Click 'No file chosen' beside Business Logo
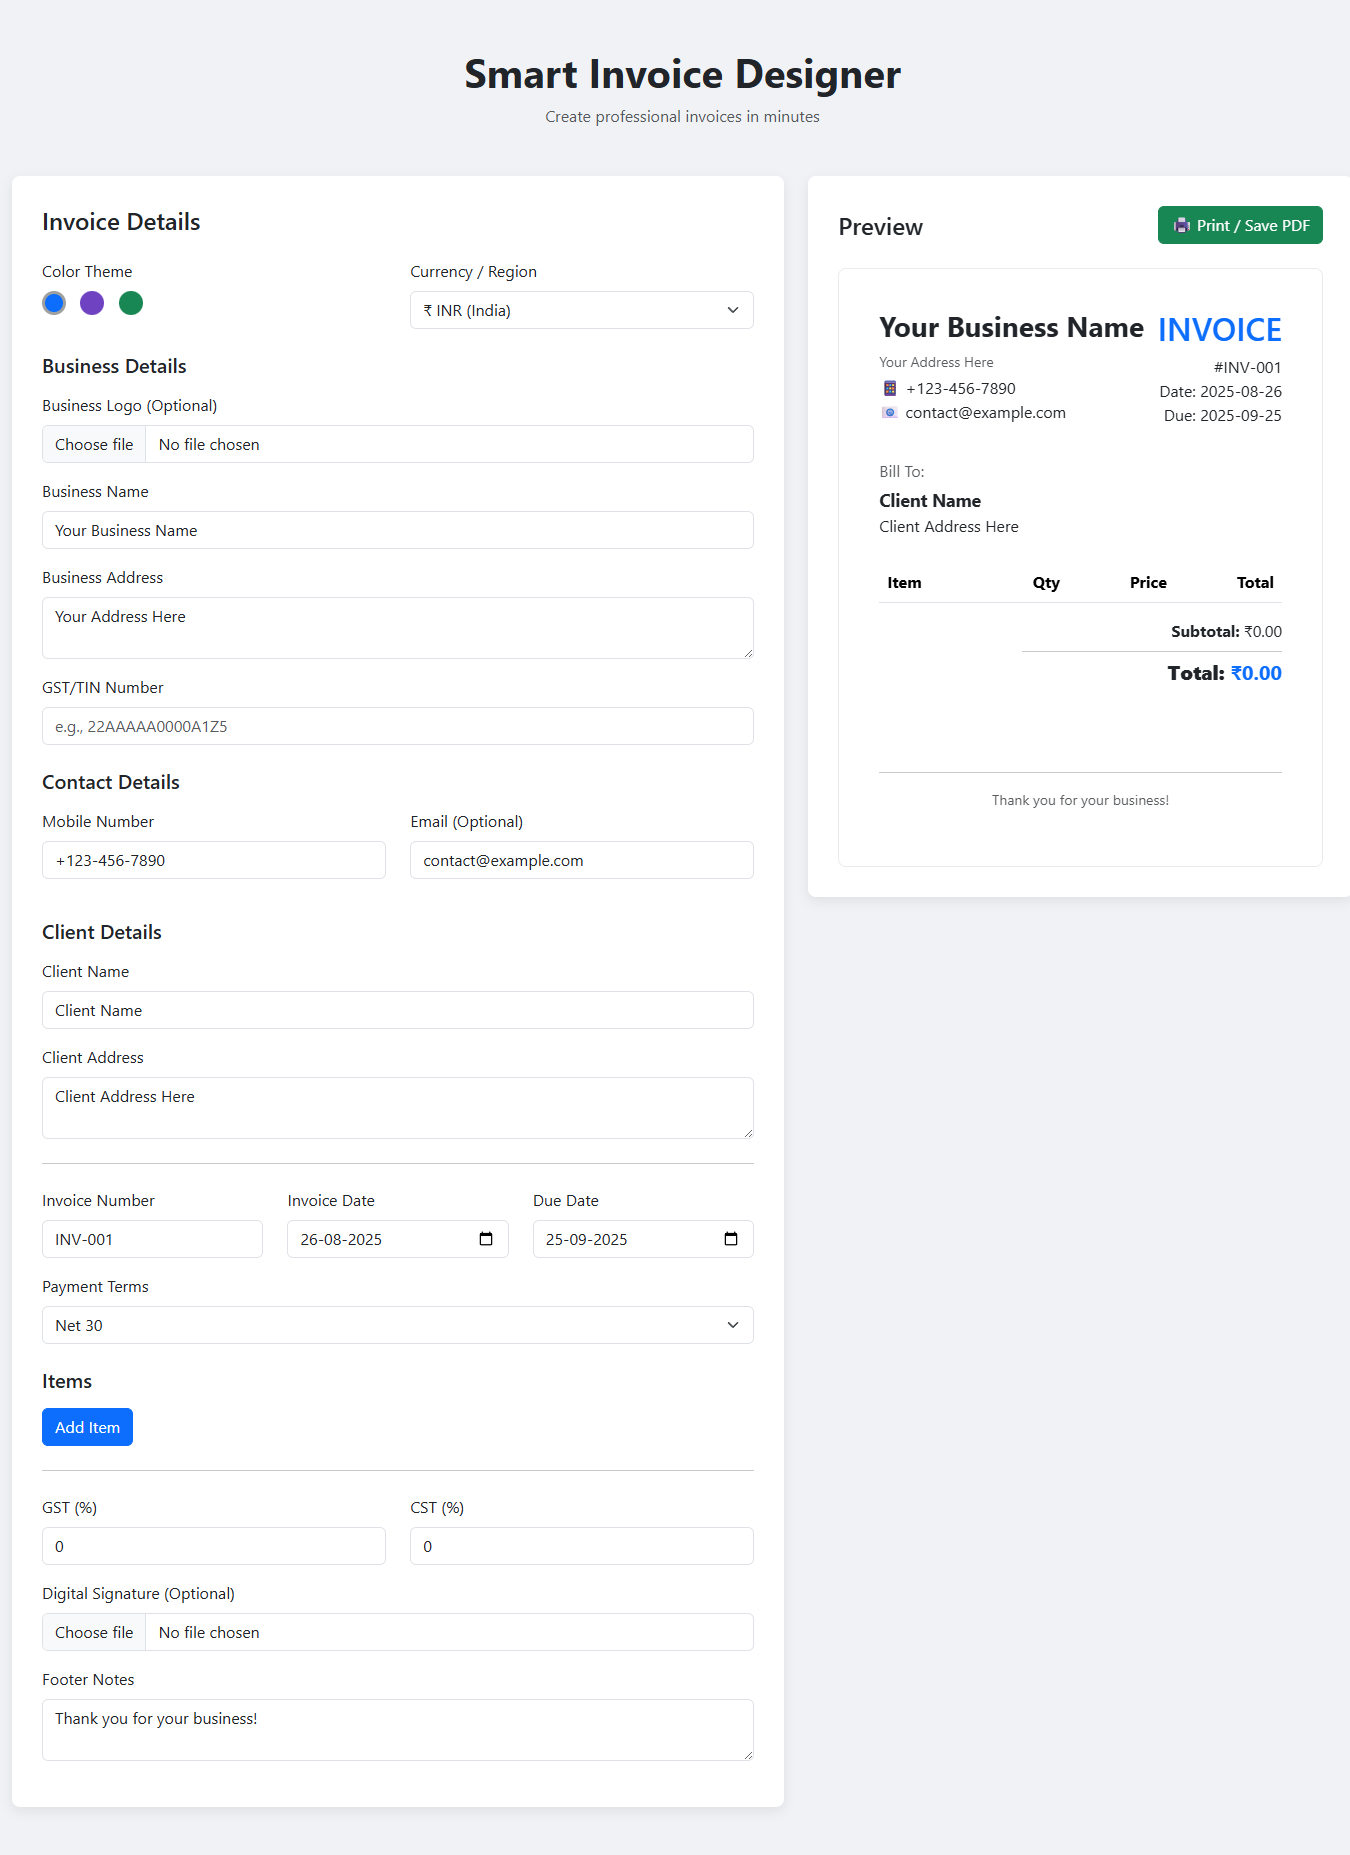Viewport: 1350px width, 1855px height. click(x=209, y=444)
